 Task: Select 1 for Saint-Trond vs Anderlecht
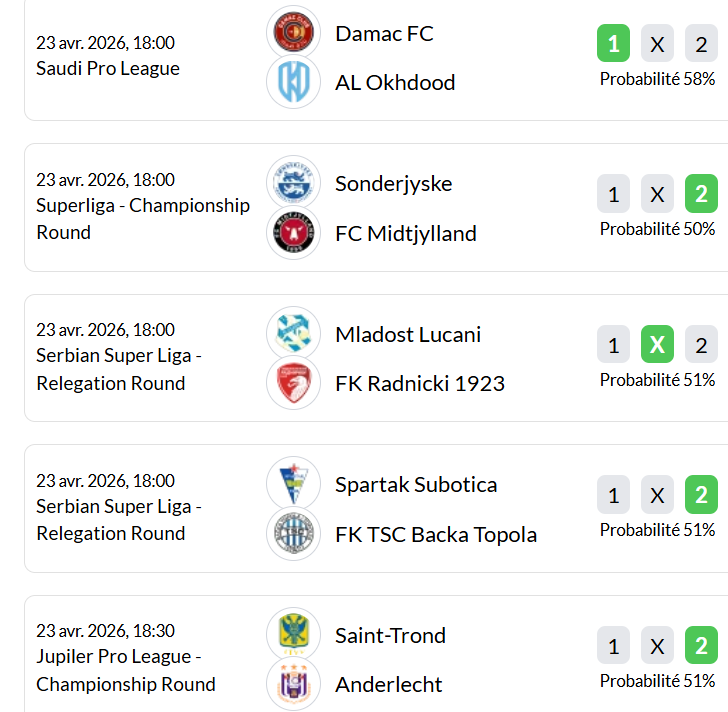(x=613, y=646)
